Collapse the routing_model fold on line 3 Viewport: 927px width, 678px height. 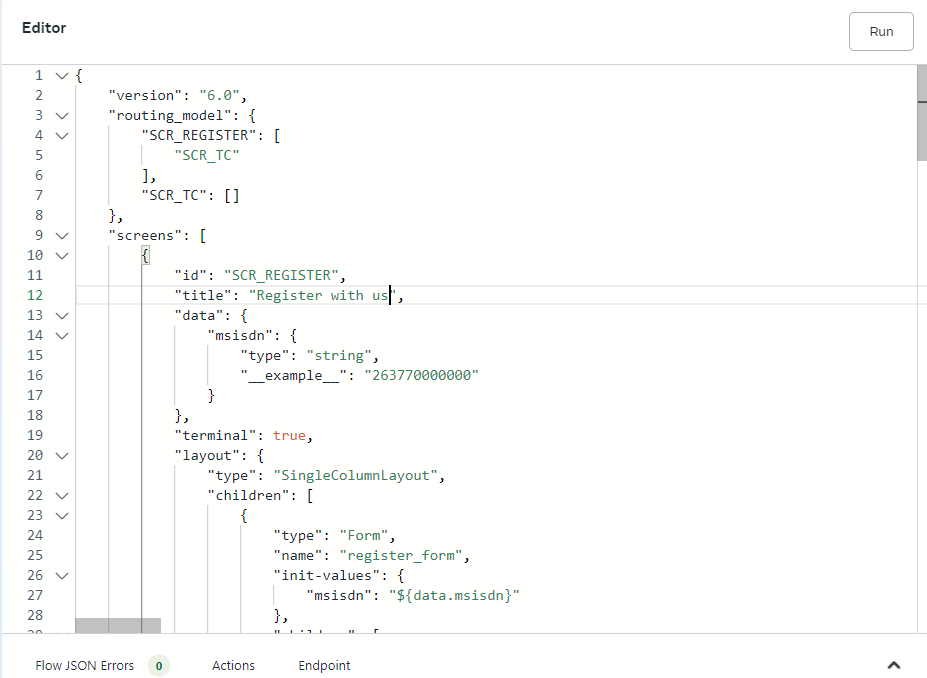[62, 116]
